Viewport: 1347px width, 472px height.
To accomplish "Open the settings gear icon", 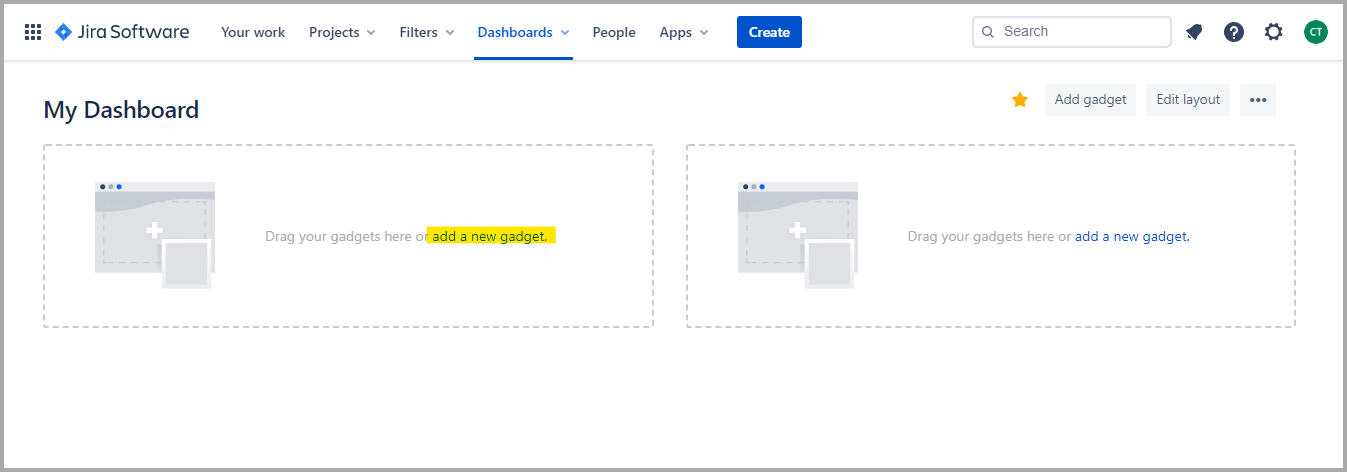I will coord(1273,32).
